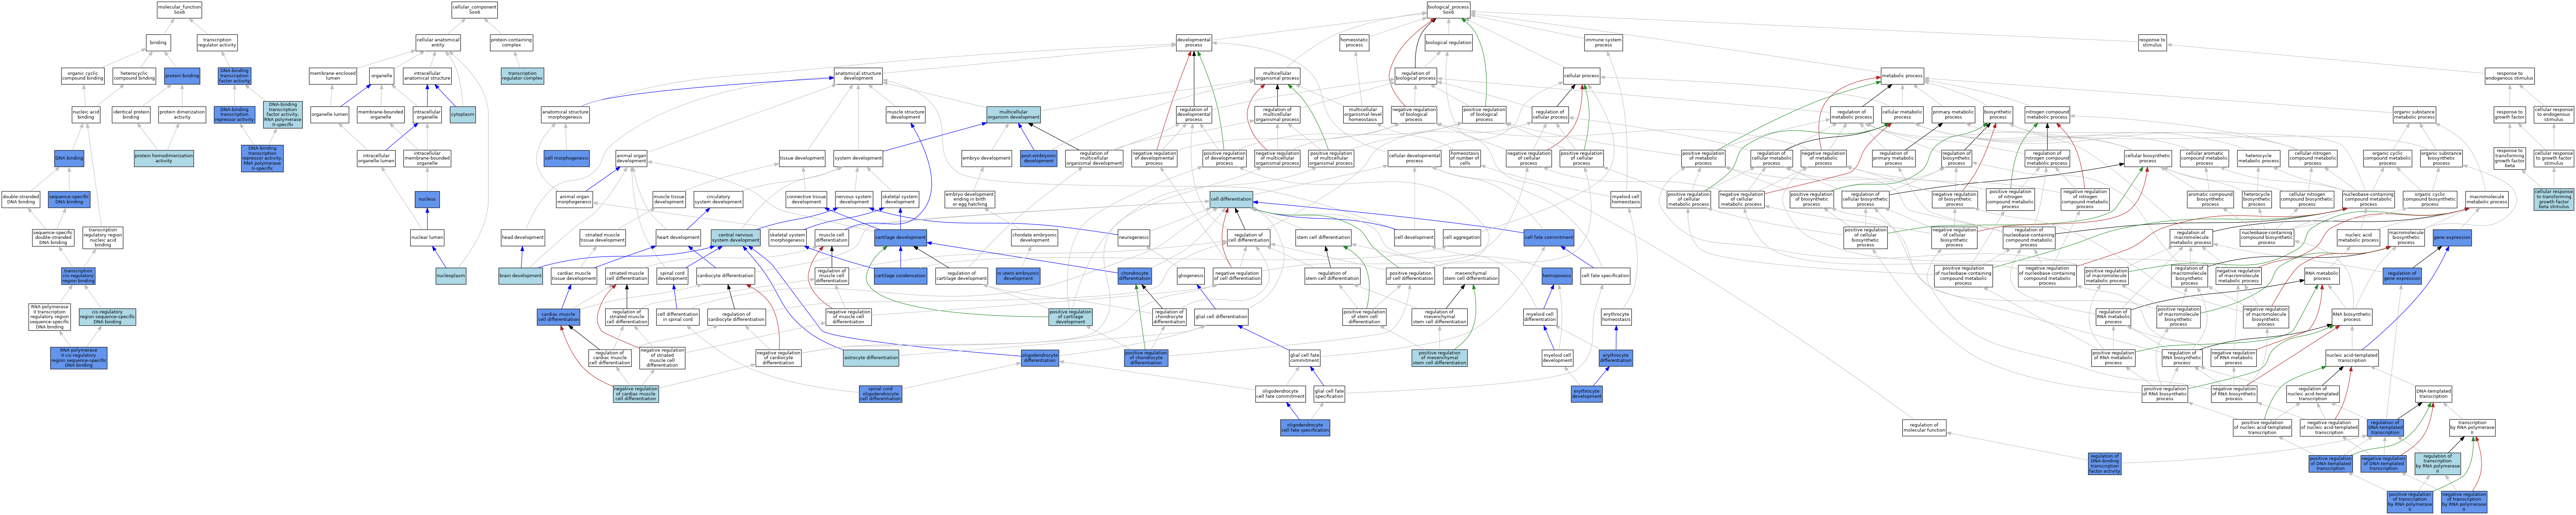Viewport: 2576px width, 515px height.
Task: Click the 'immune system process' node
Action: [1603, 43]
